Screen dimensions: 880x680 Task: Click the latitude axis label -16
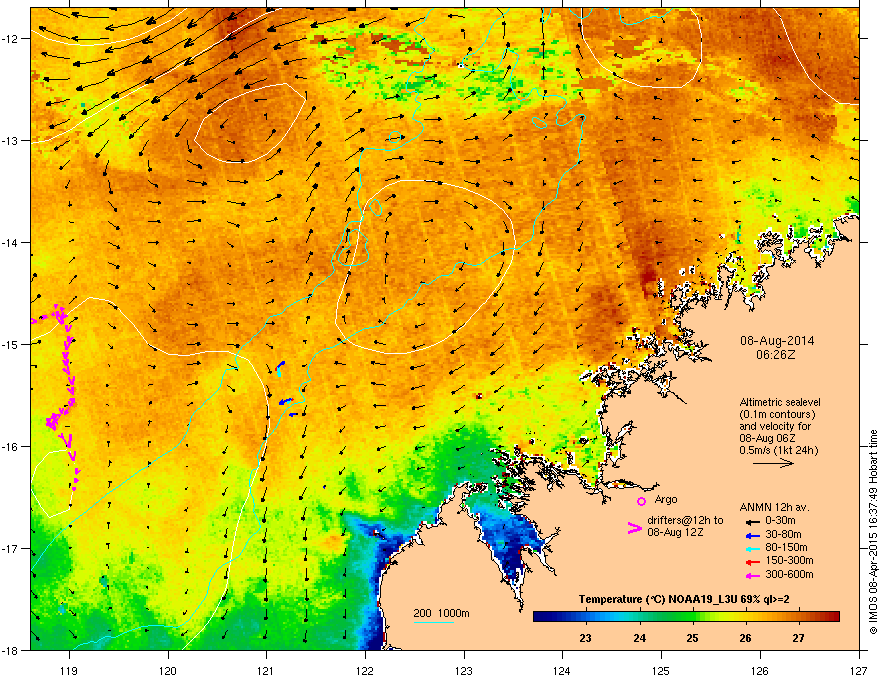point(10,447)
